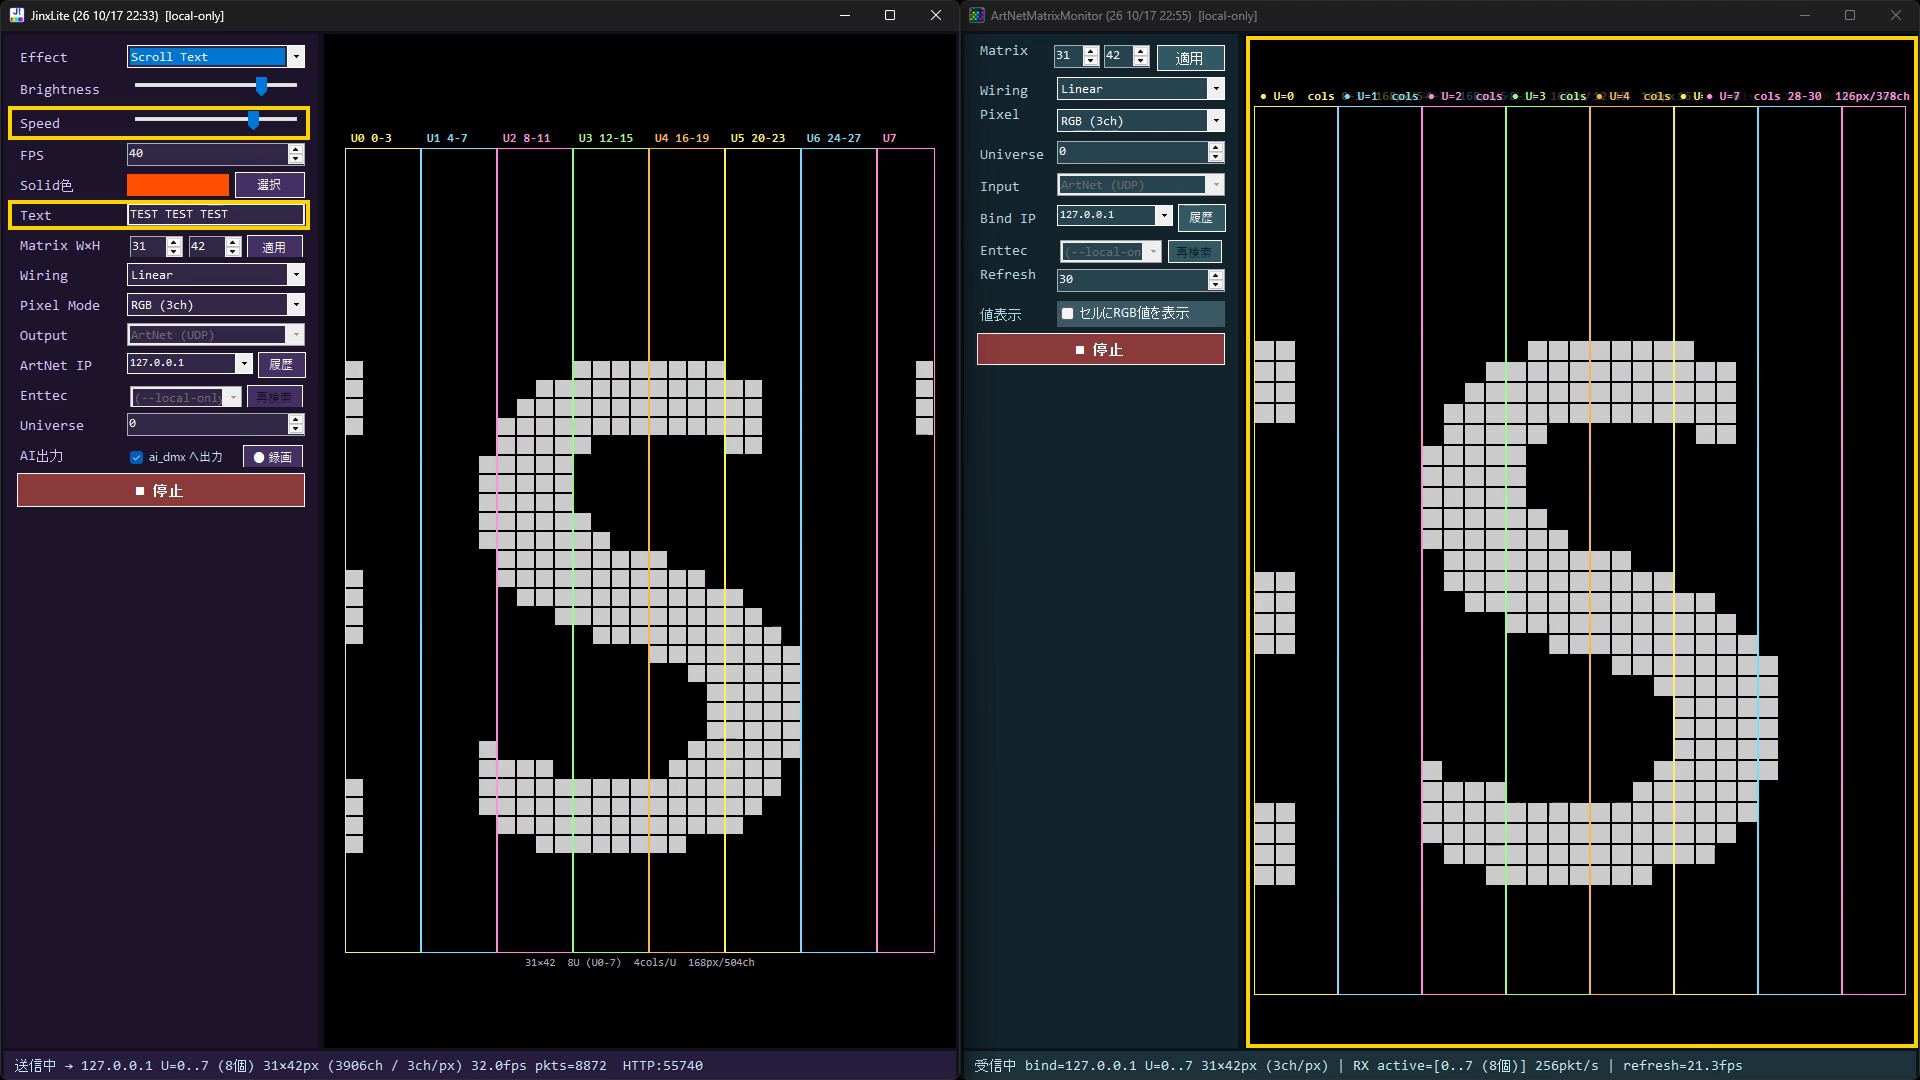Click the U0 0-3 universe label in JinxLite preview
The width and height of the screenshot is (1920, 1080).
[x=371, y=138]
